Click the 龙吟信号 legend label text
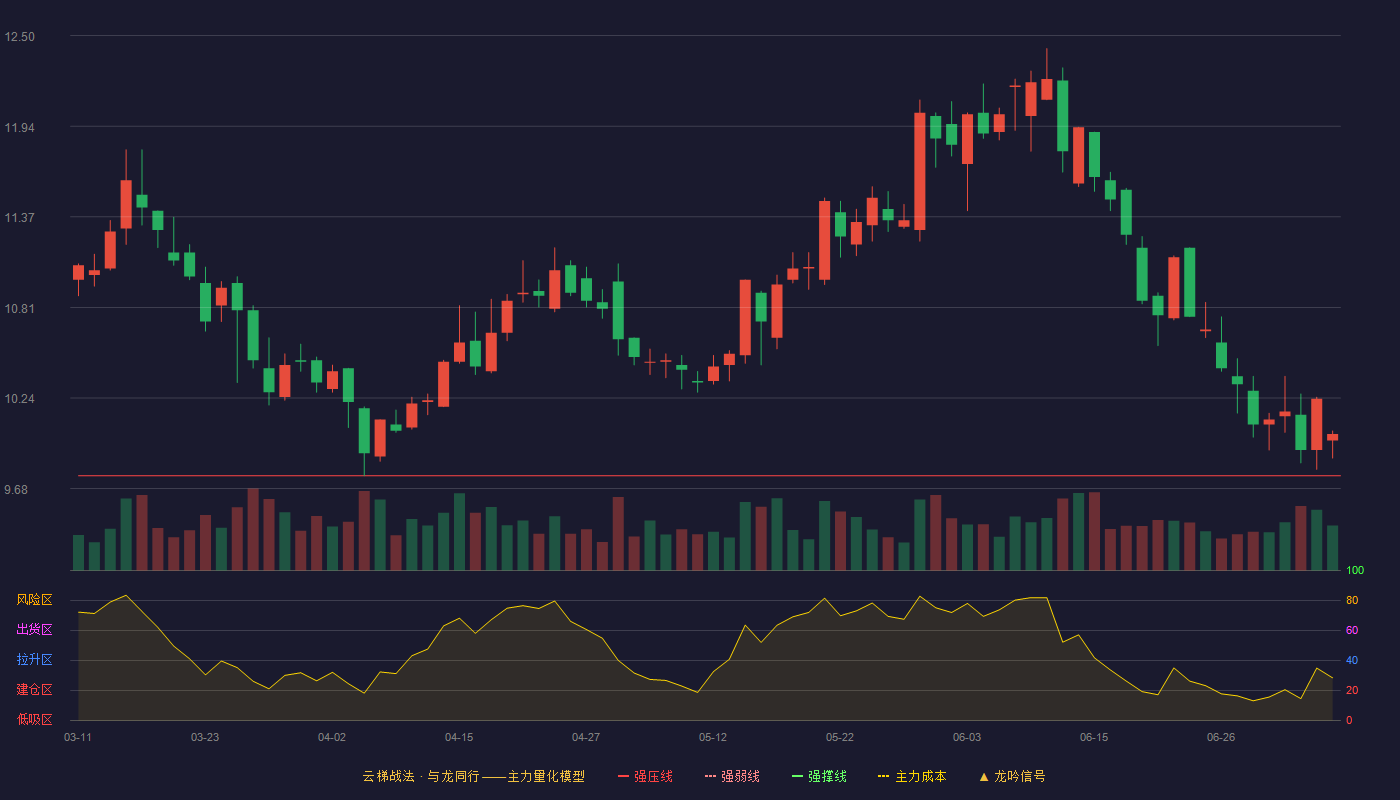 1020,776
